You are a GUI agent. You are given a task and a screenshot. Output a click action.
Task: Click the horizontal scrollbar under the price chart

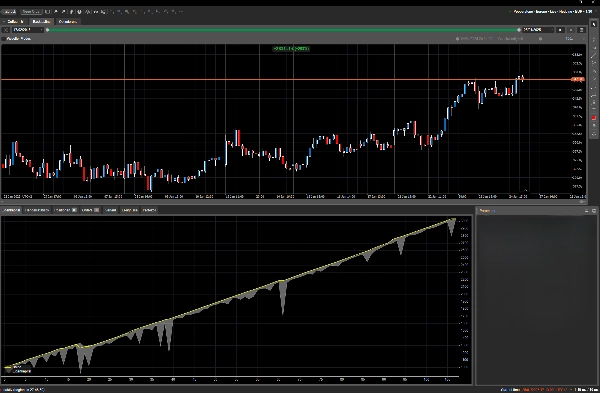click(x=293, y=201)
